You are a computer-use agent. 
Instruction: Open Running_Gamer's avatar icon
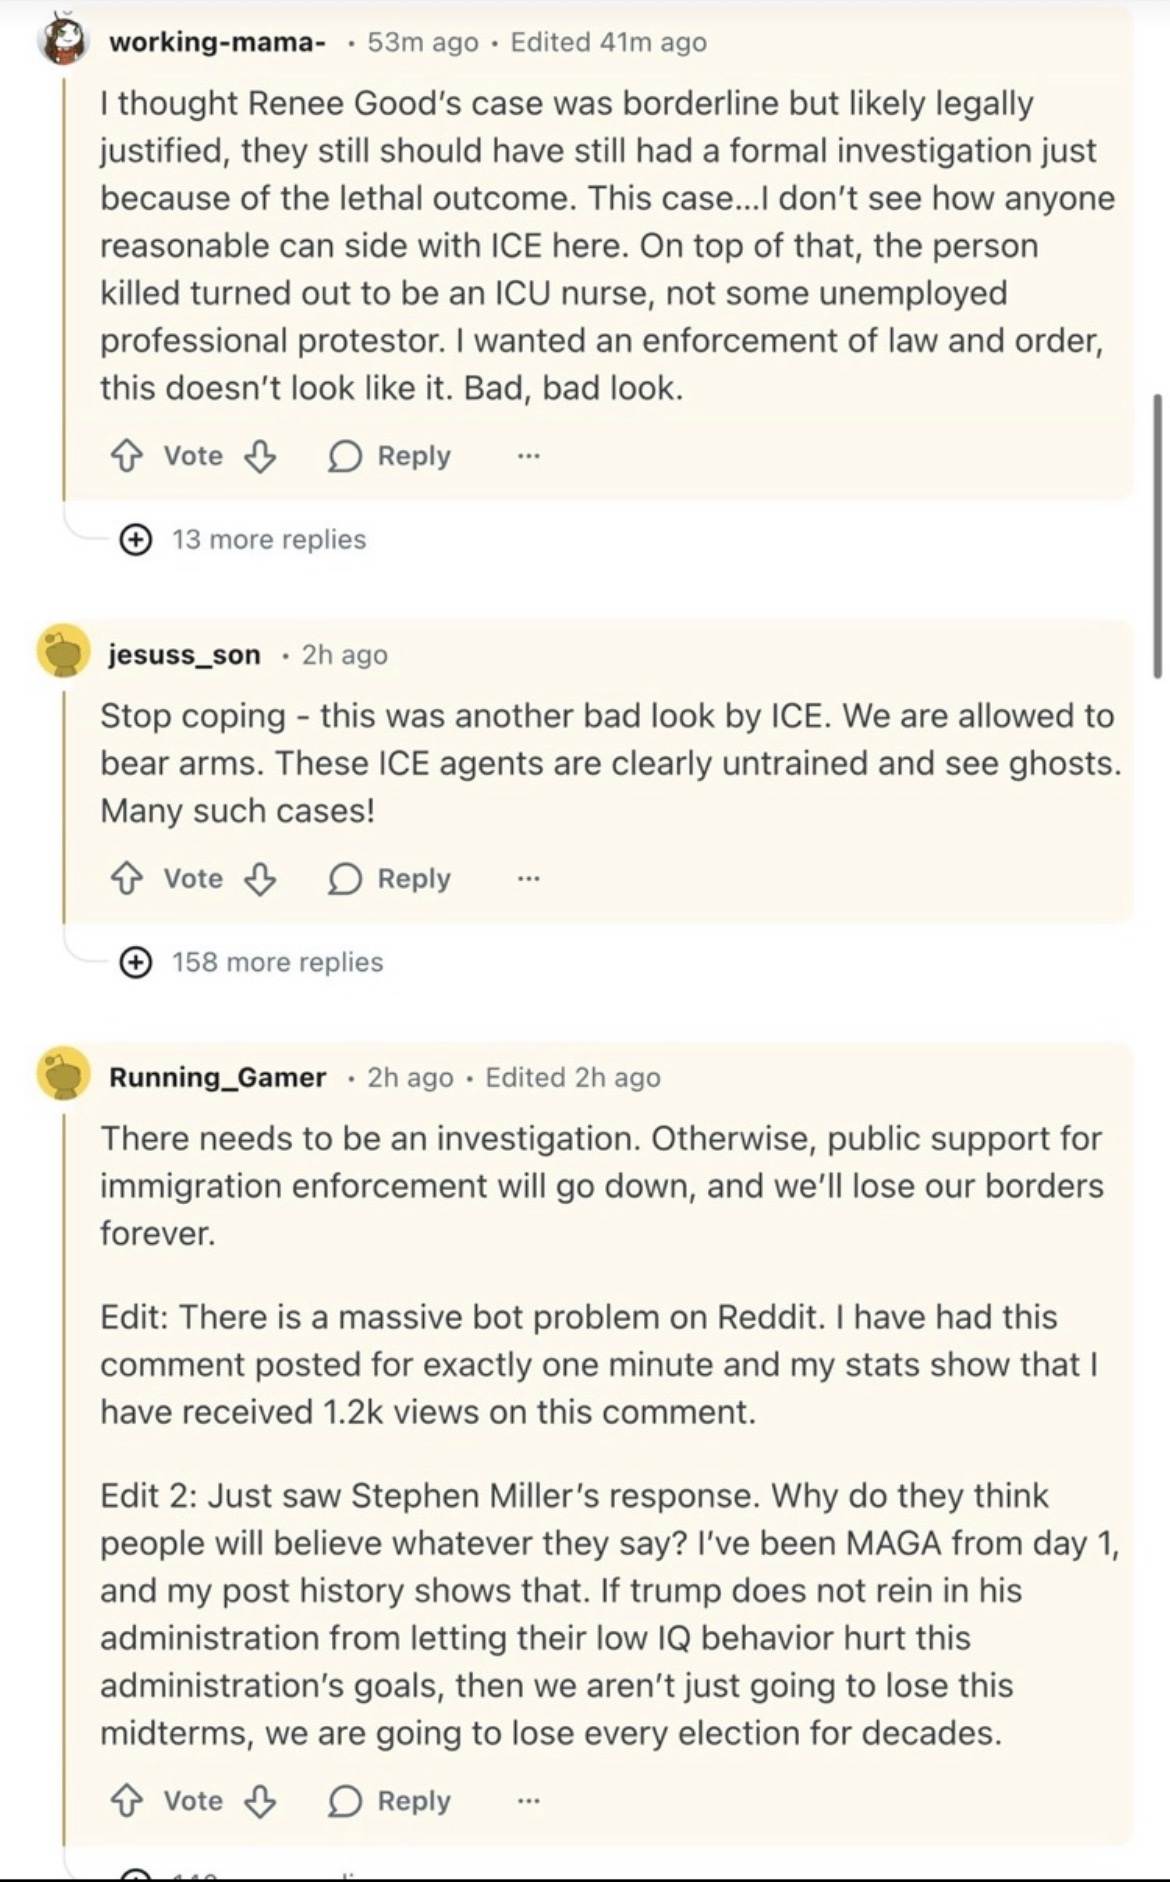[64, 1076]
